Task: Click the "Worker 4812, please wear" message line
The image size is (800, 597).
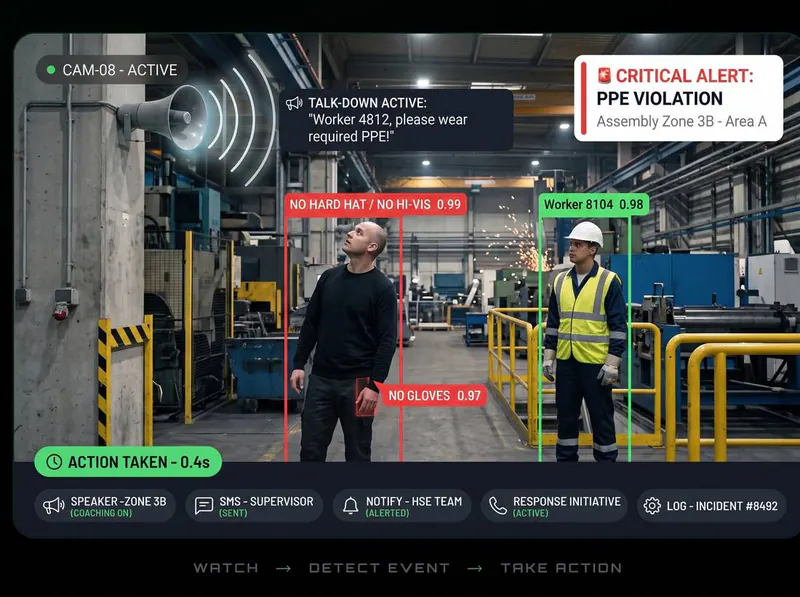Action: pos(390,120)
